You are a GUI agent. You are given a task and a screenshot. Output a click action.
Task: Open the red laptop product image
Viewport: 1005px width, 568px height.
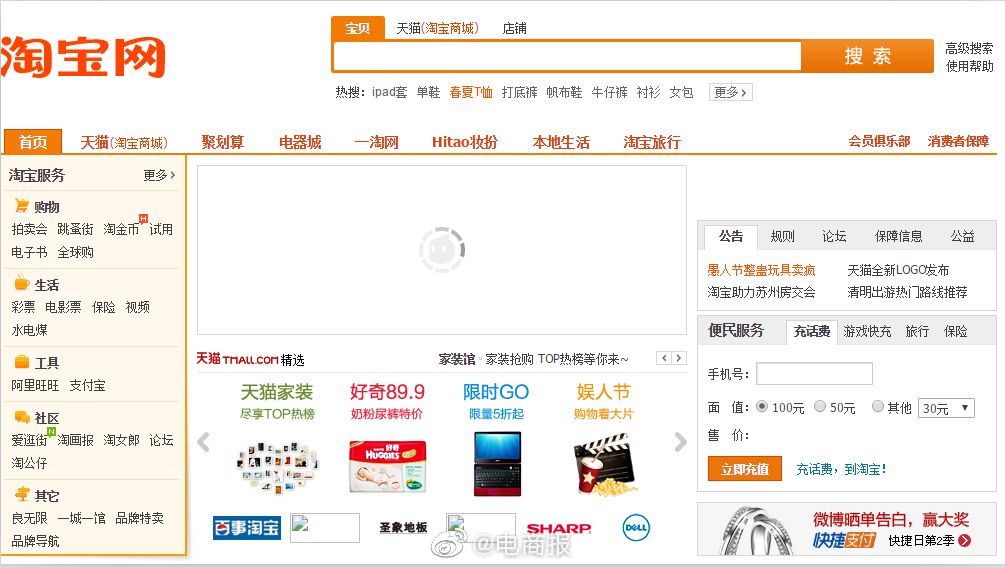tap(497, 464)
